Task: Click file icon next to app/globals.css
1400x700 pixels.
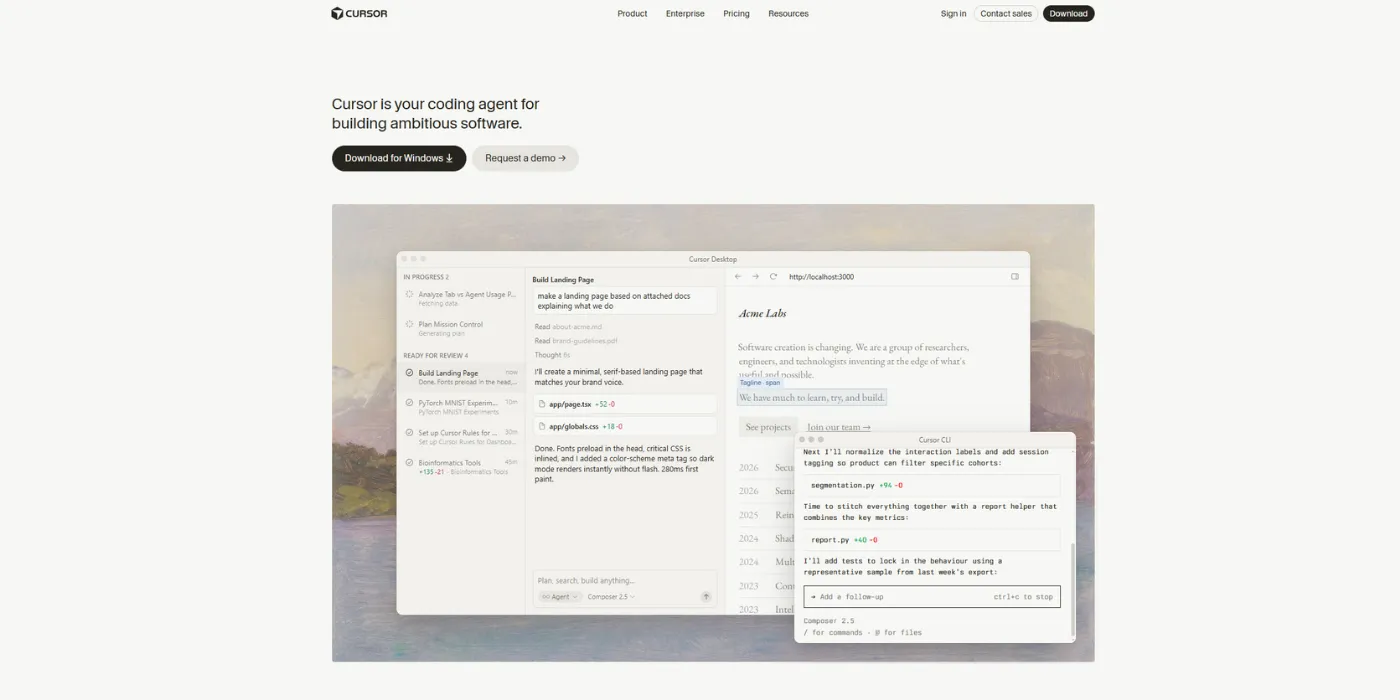Action: pos(542,426)
